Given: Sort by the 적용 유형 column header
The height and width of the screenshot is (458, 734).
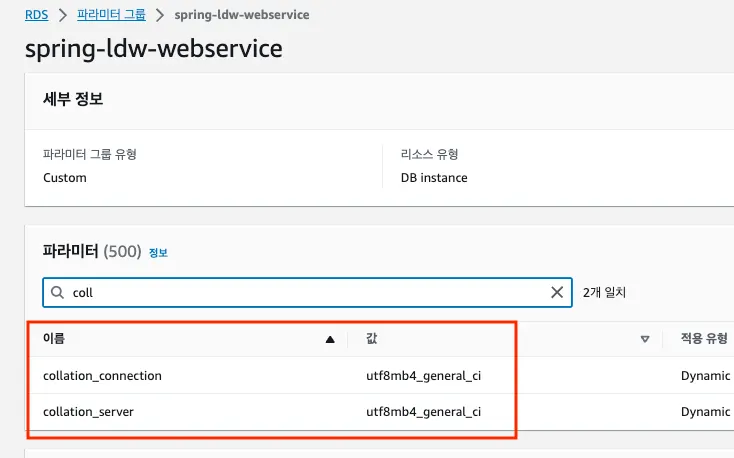Looking at the screenshot, I should [704, 339].
